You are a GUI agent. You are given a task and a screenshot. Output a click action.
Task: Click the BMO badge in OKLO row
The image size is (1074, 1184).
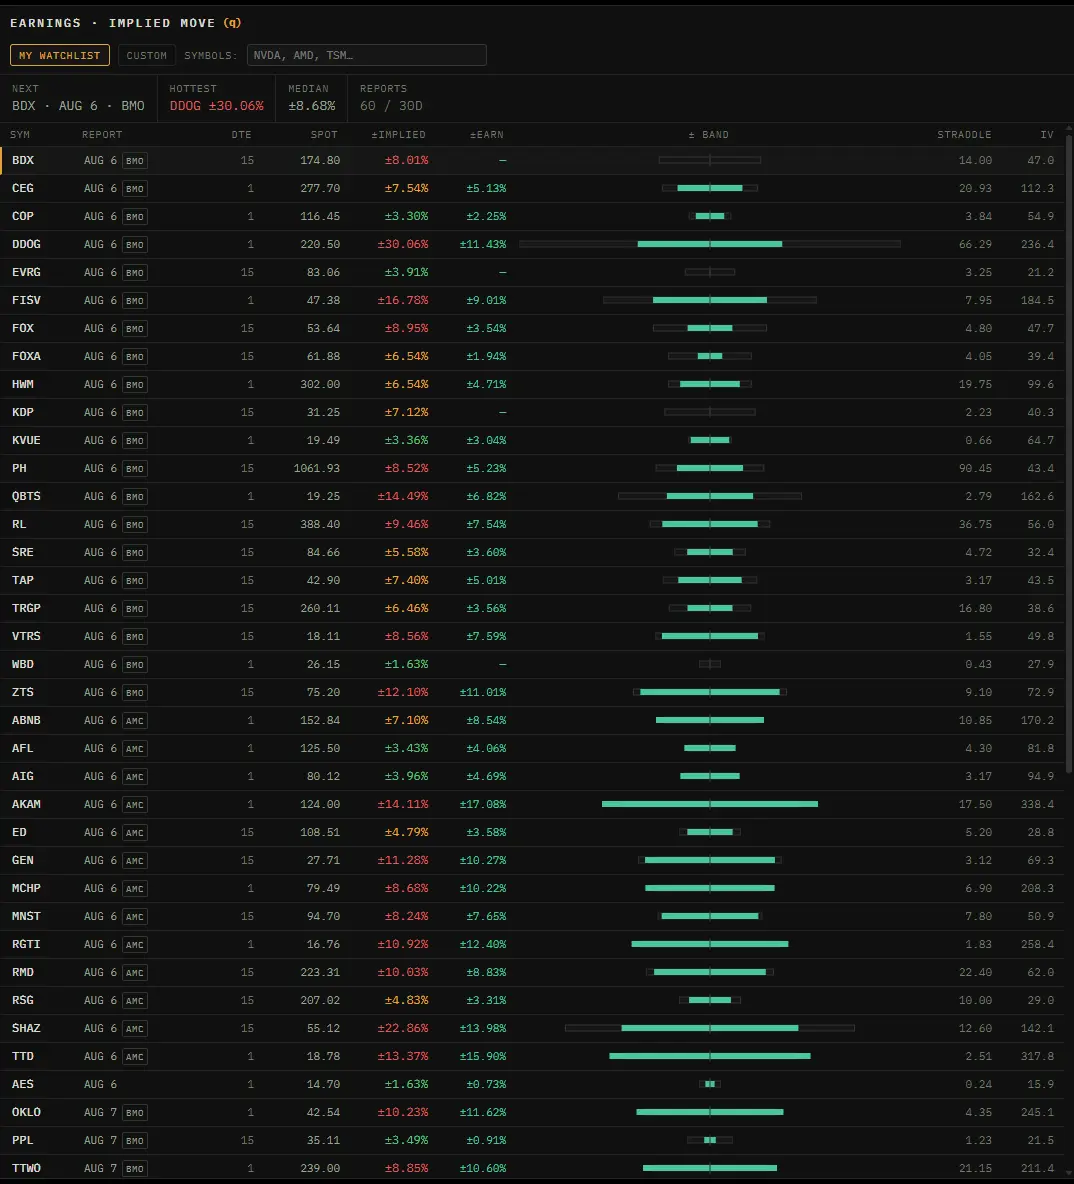[x=135, y=1112]
